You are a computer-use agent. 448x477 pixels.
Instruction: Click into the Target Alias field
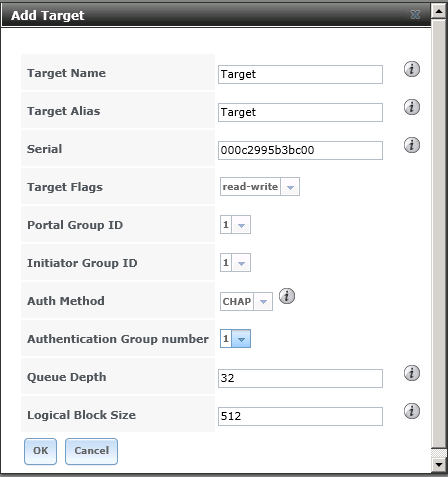300,112
